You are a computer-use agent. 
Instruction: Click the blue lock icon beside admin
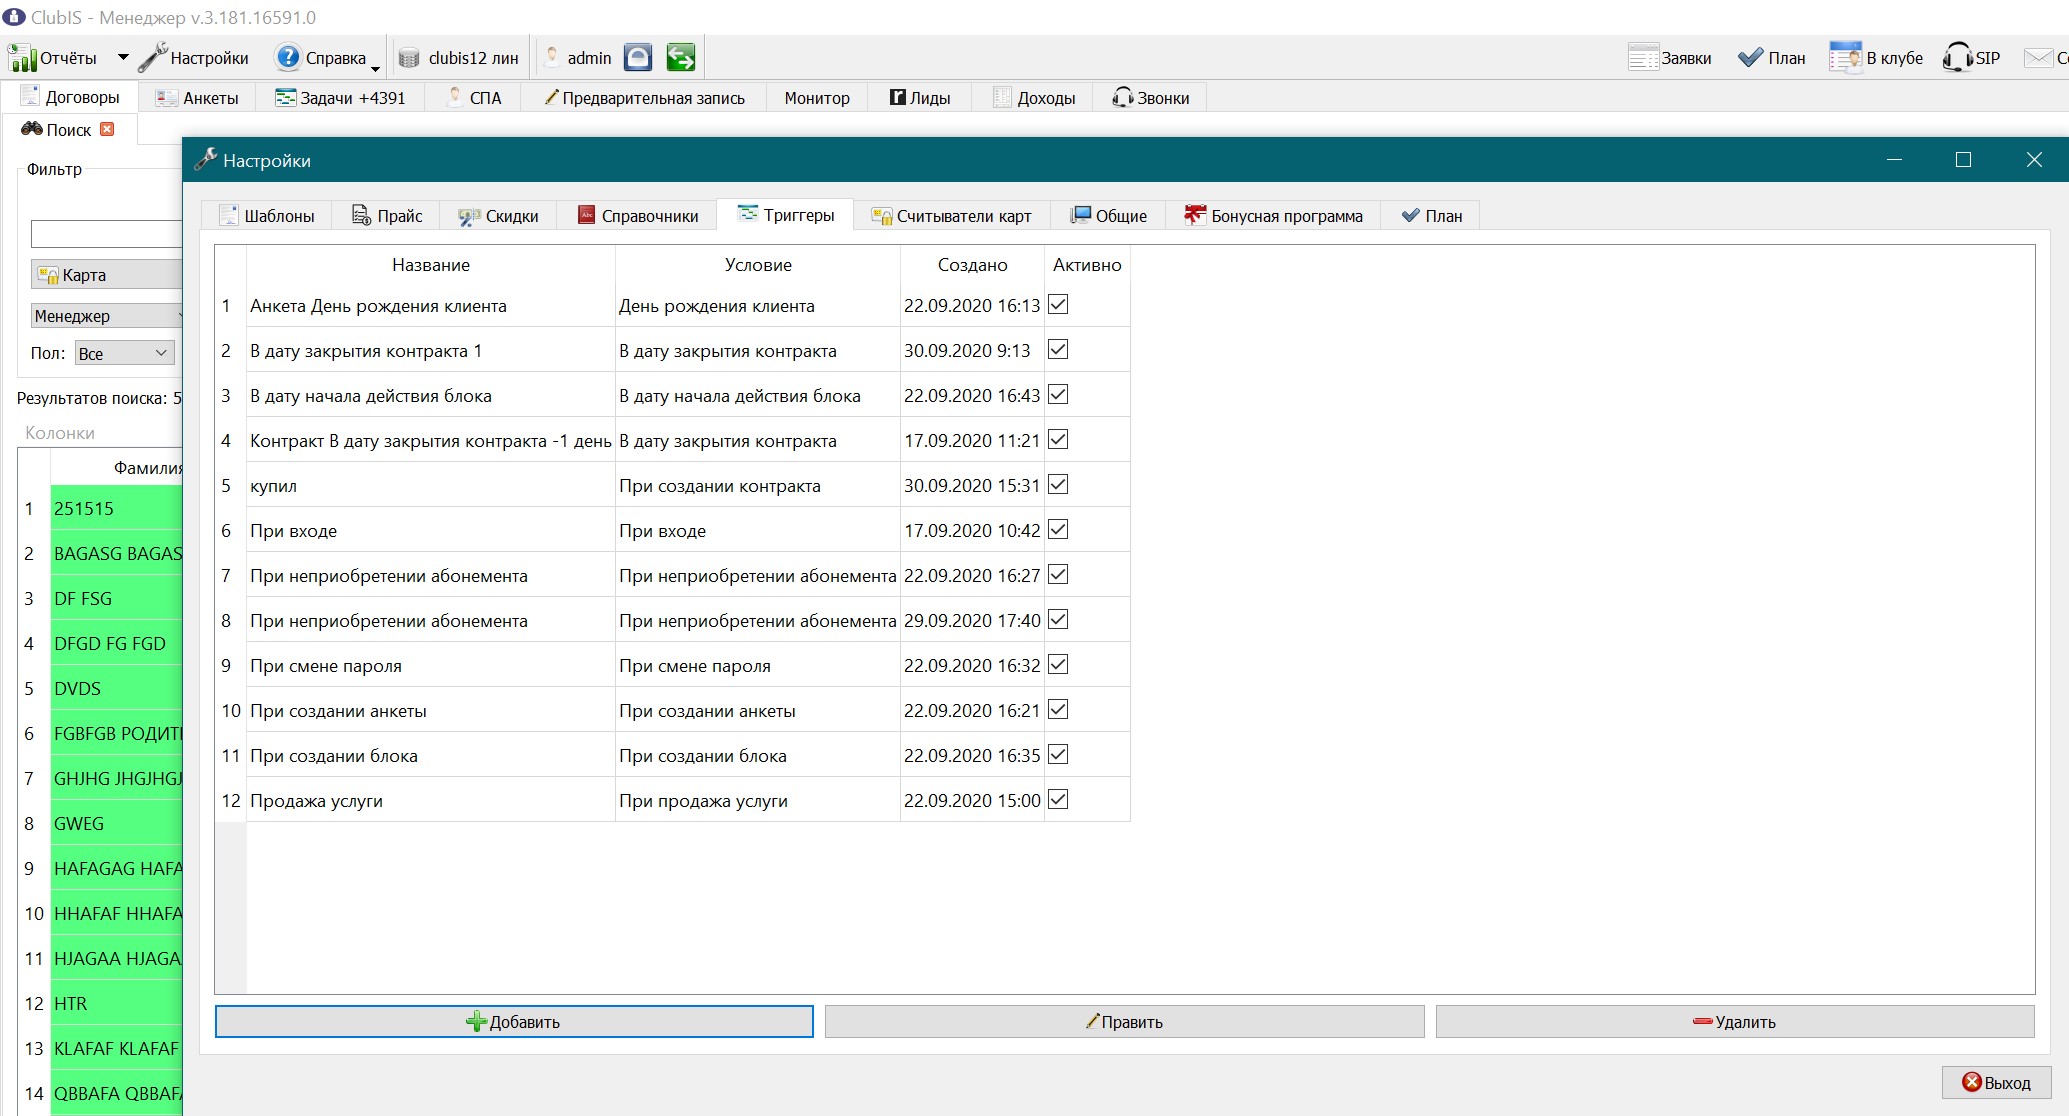638,57
